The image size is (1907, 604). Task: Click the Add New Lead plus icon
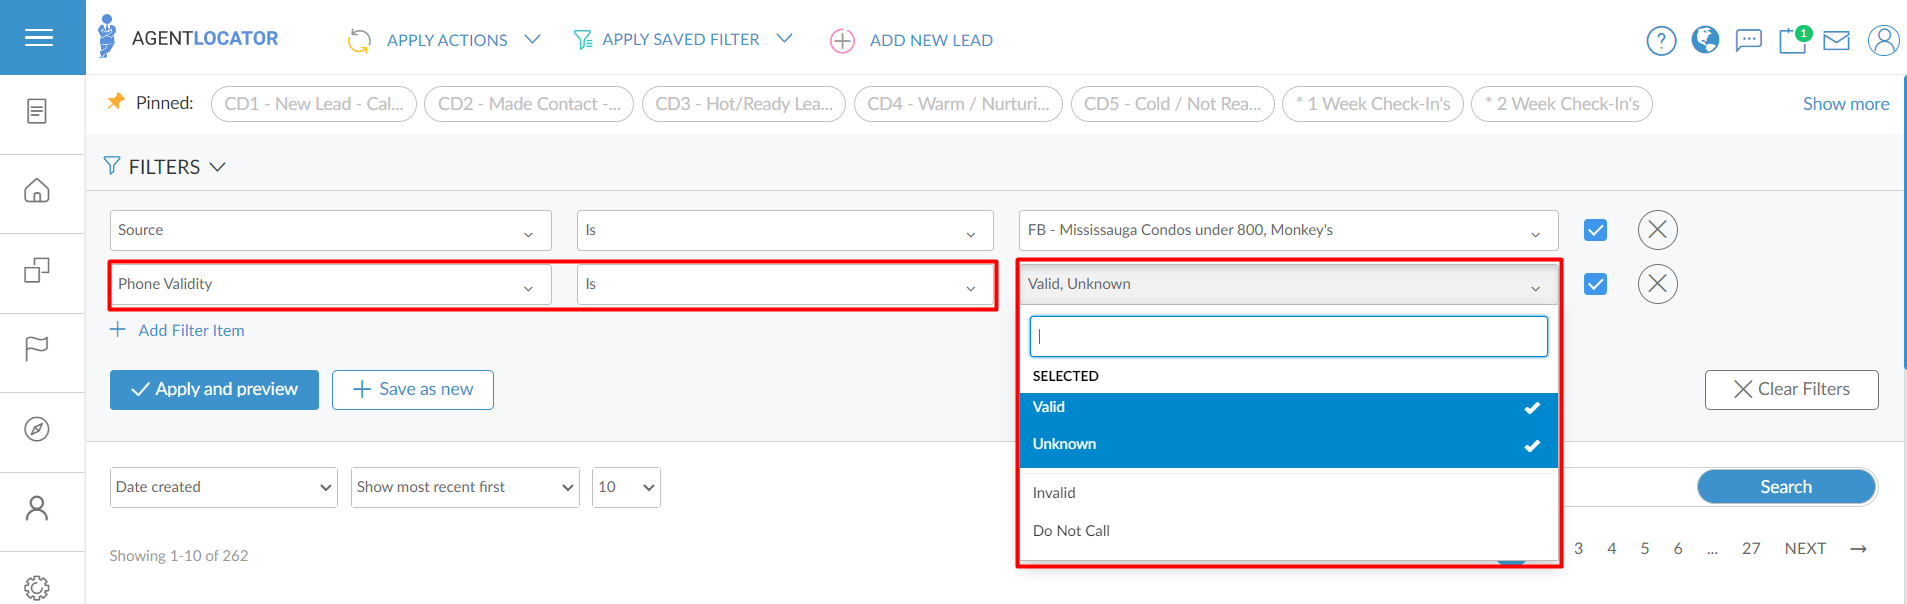point(842,40)
